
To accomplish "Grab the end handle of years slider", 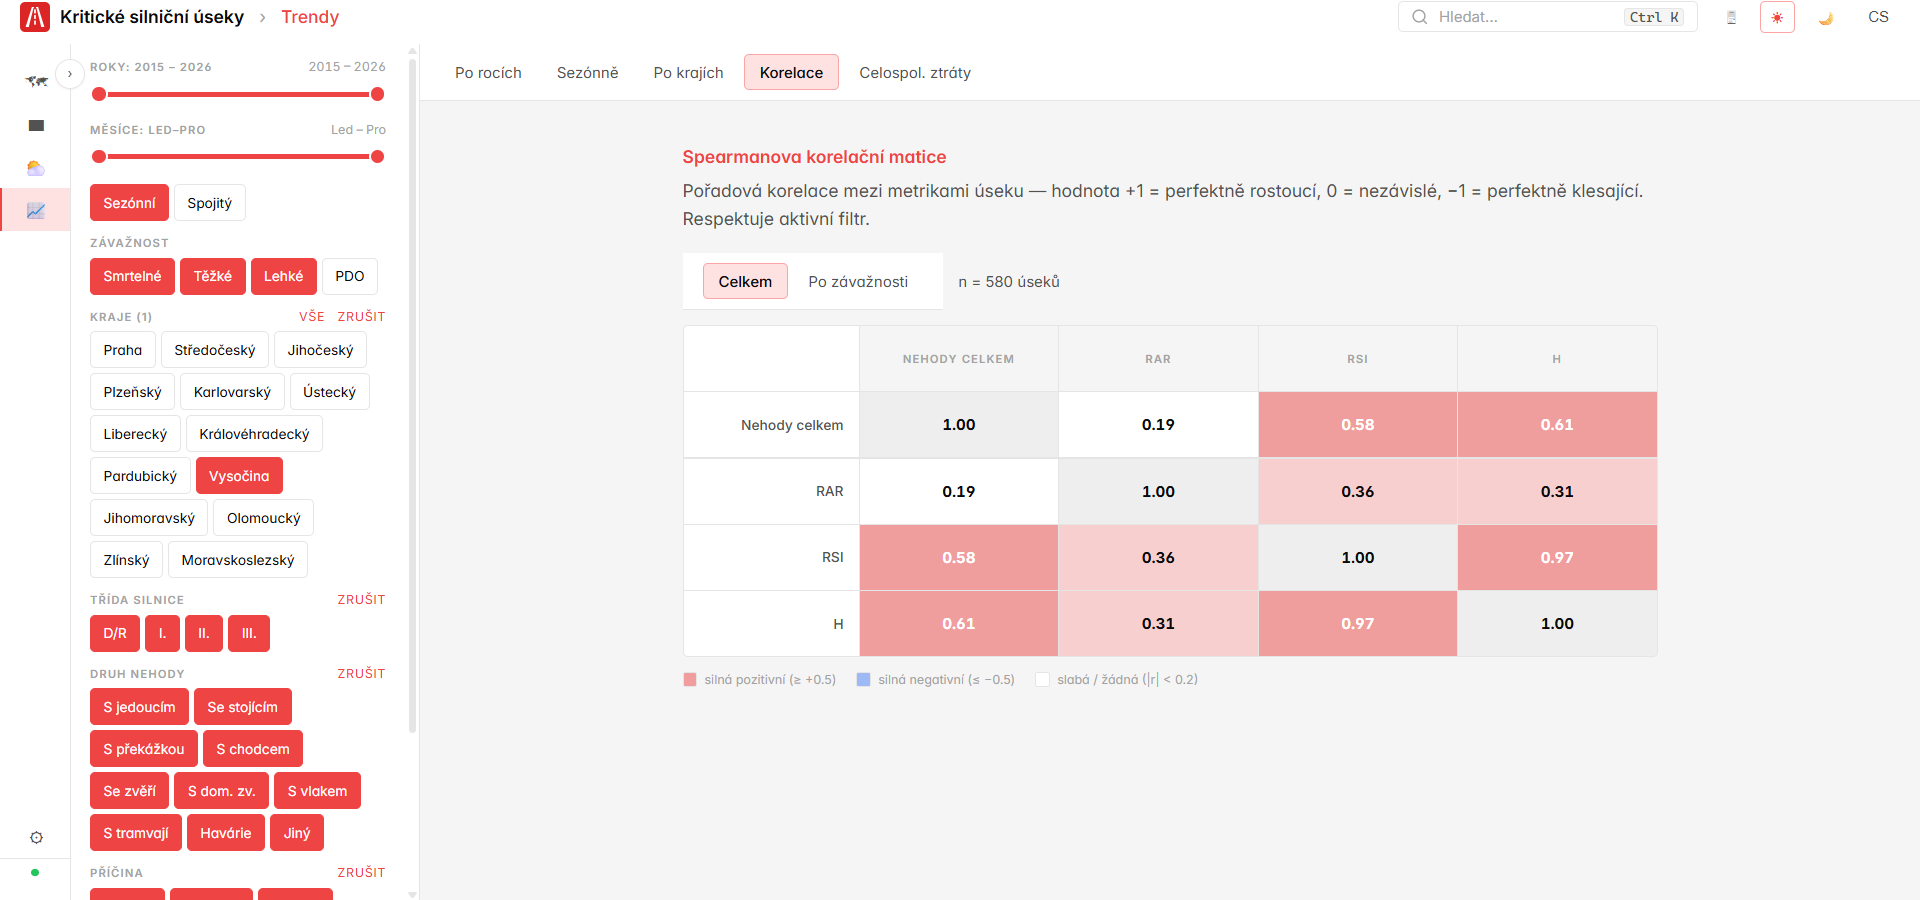I will (x=377, y=94).
